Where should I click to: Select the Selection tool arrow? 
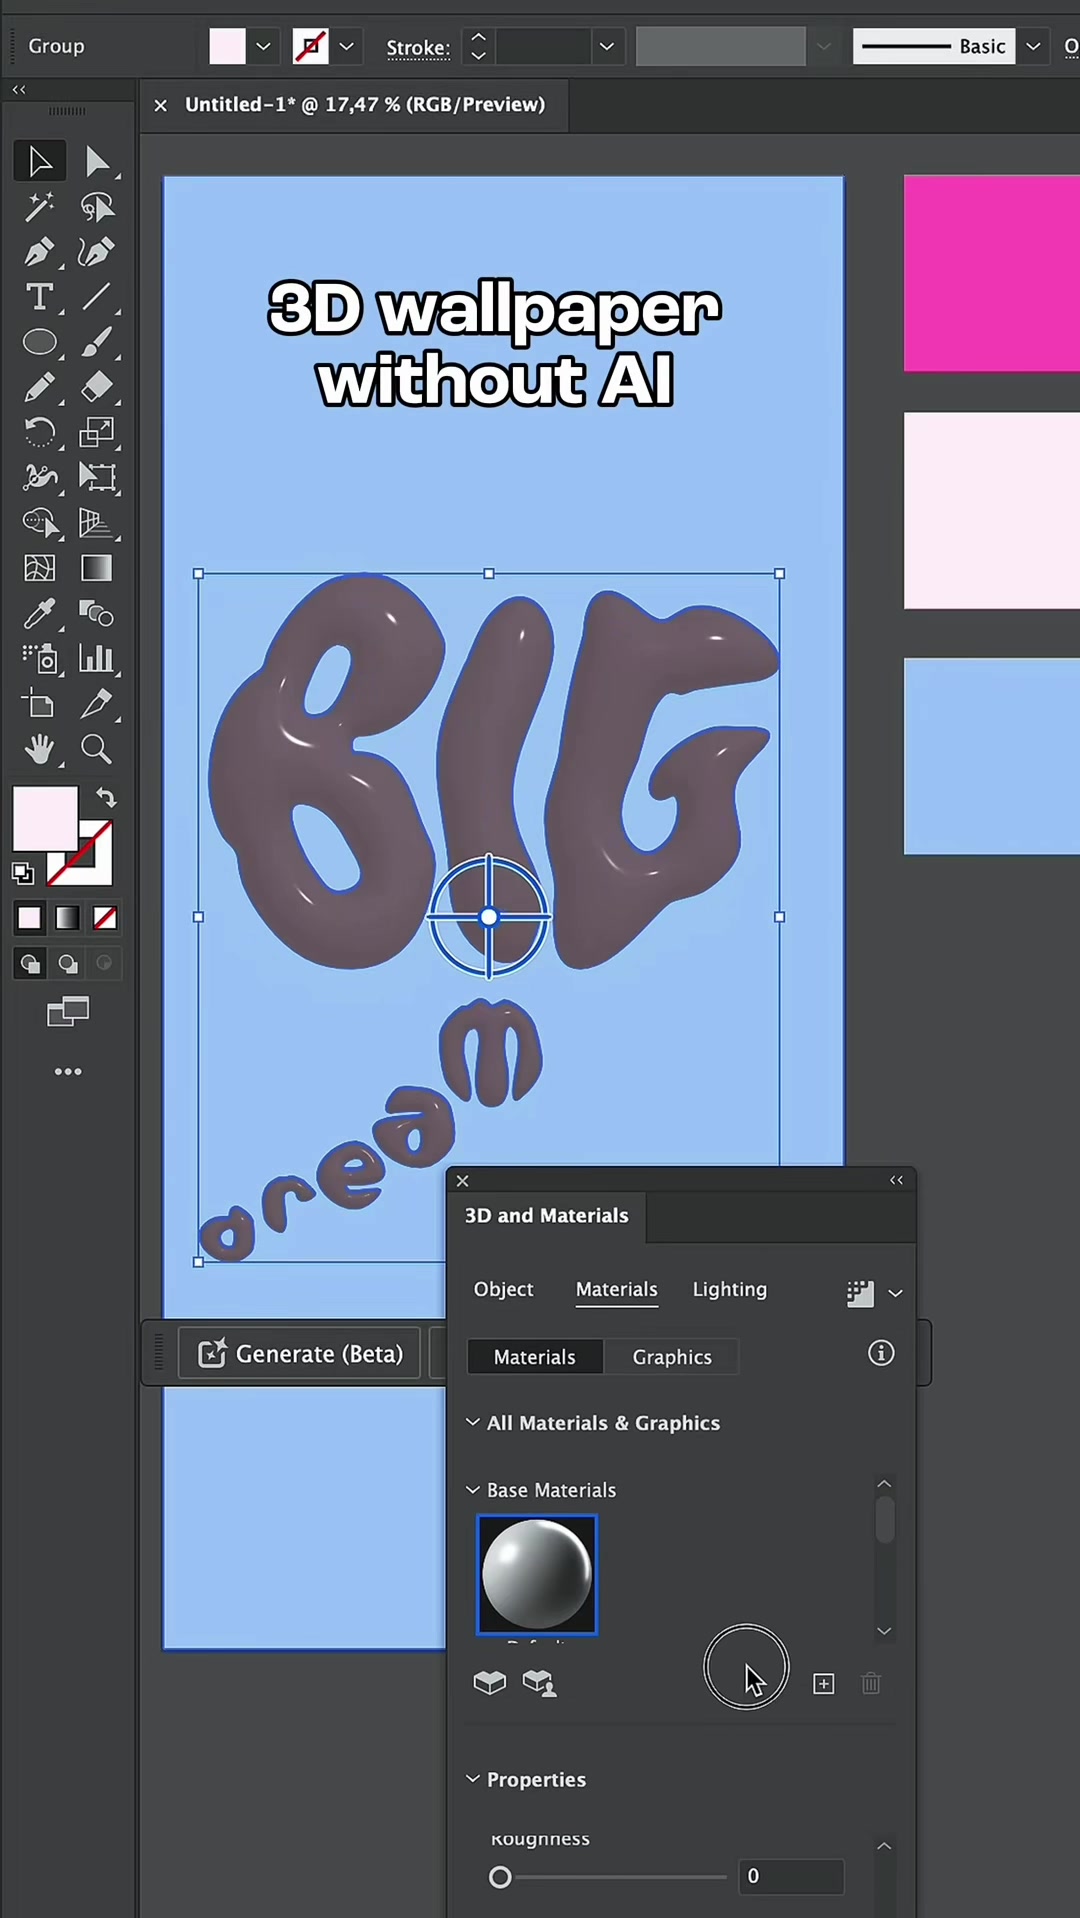pyautogui.click(x=40, y=161)
